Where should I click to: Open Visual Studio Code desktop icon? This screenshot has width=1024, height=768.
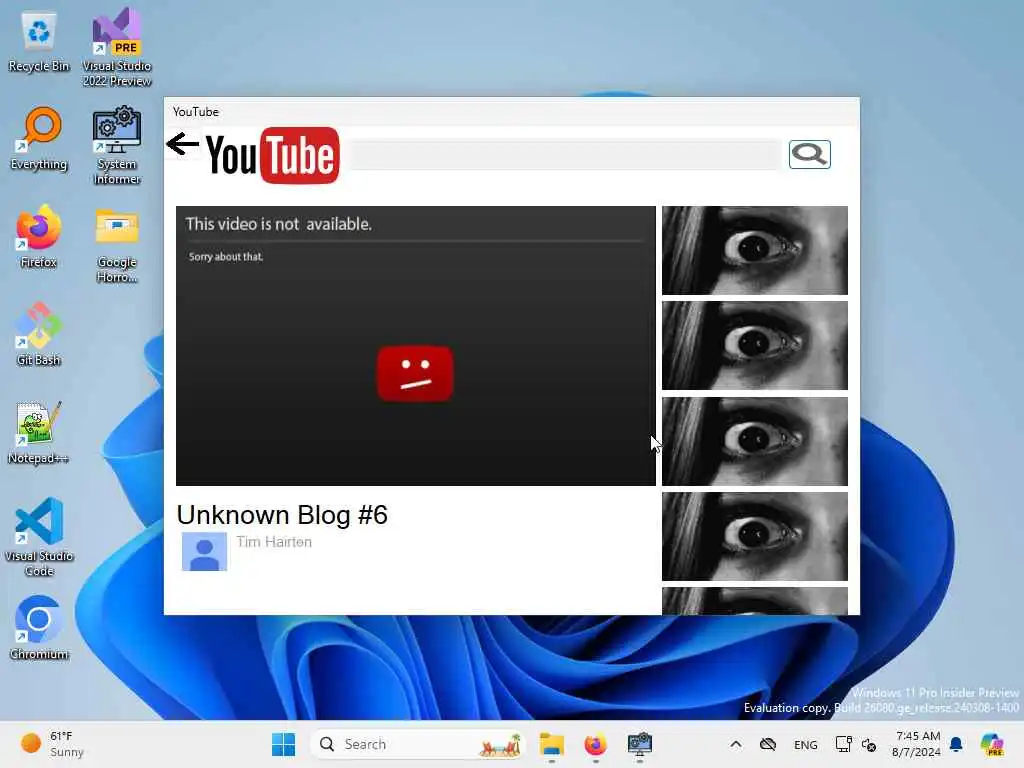click(39, 537)
